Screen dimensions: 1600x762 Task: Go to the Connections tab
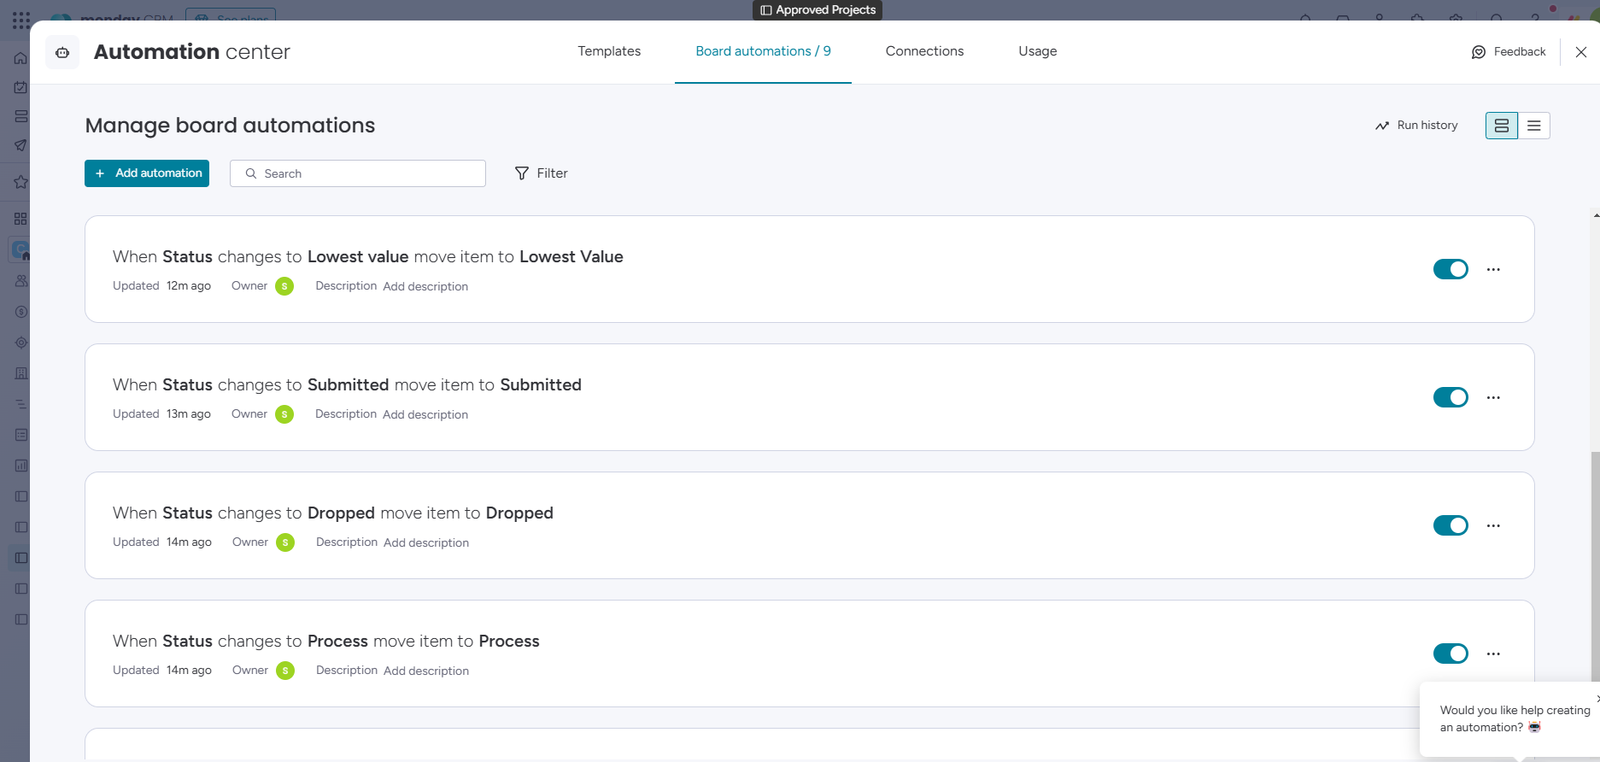point(924,51)
